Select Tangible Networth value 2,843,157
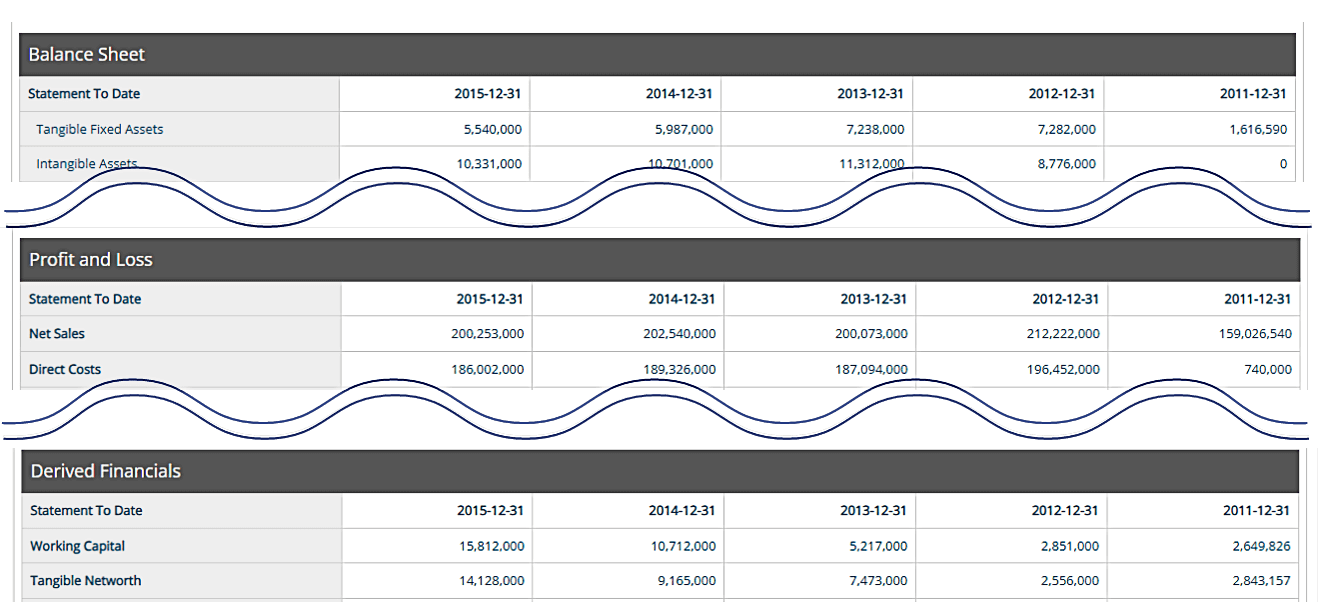Screen dimensions: 1318x602 (1261, 581)
